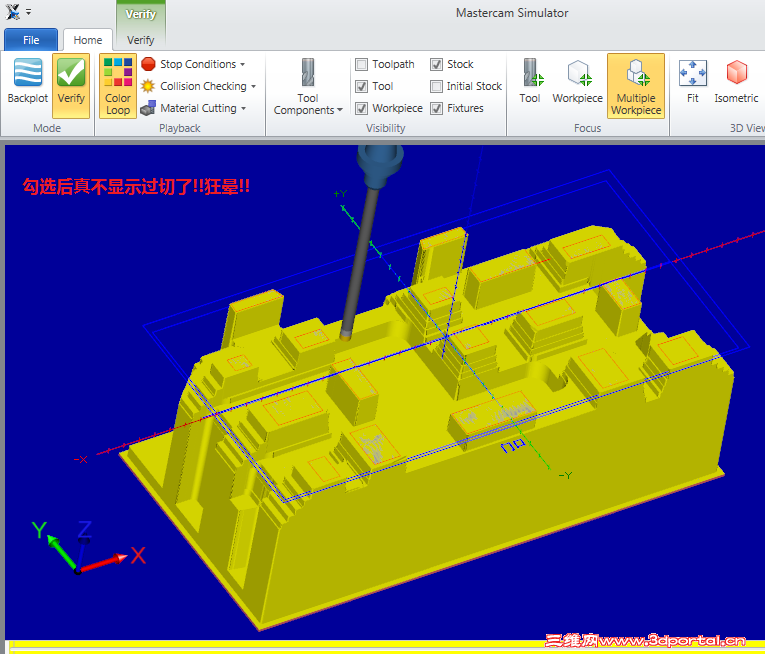Viewport: 765px width, 654px height.
Task: Click the Stop Conditions label
Action: pos(198,64)
